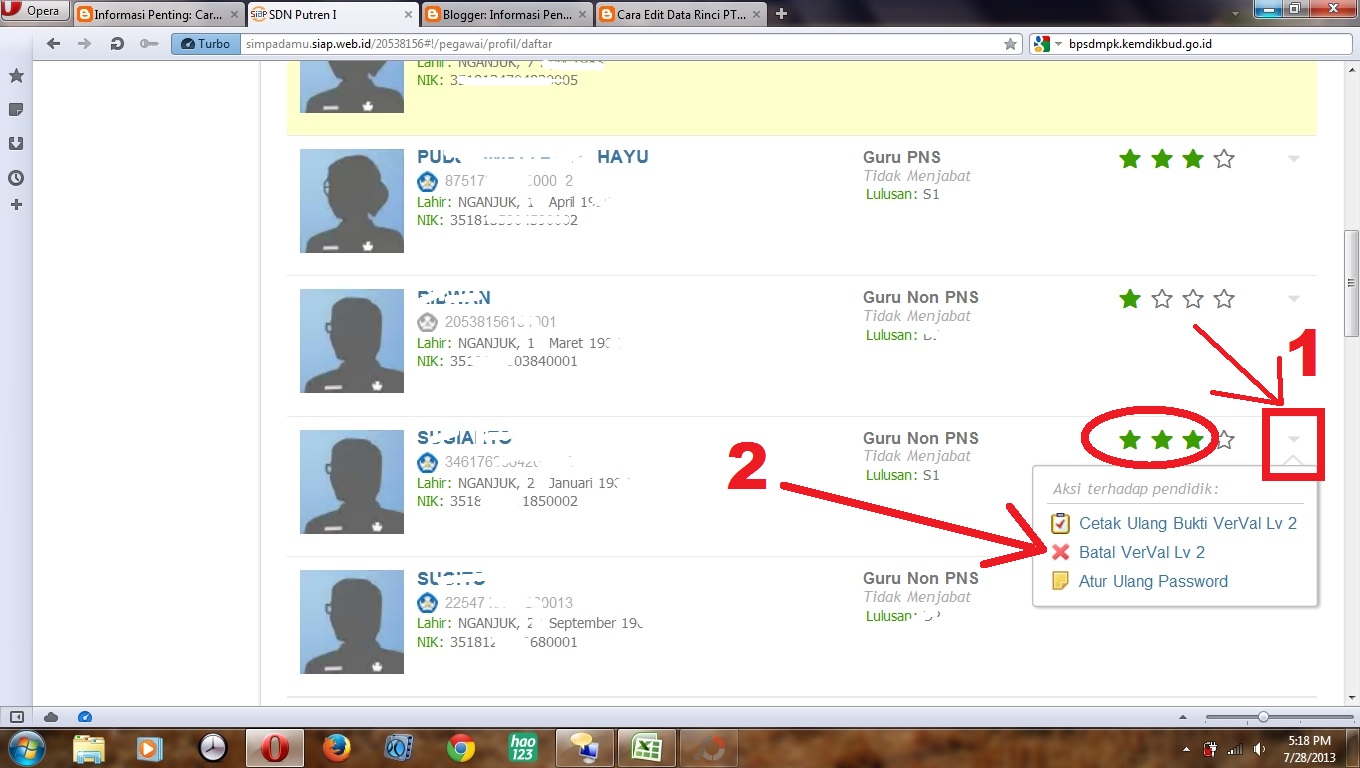This screenshot has height=768, width=1360.
Task: Open Windows Explorer from taskbar
Action: tap(89, 747)
